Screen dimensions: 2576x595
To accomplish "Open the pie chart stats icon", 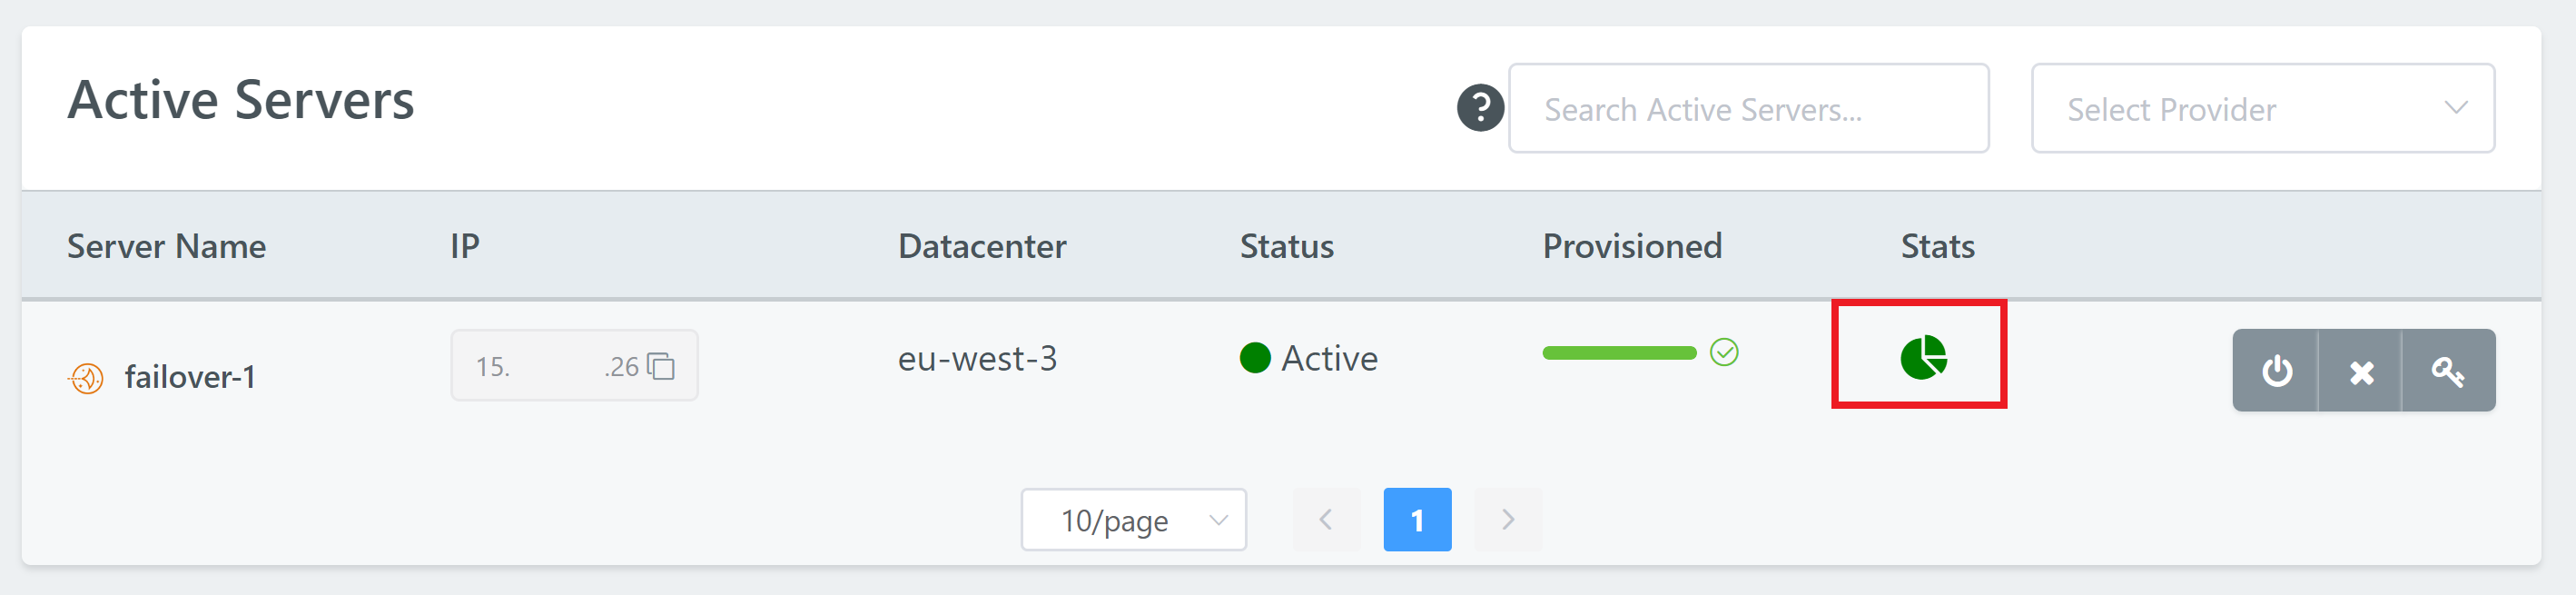I will pyautogui.click(x=1922, y=357).
